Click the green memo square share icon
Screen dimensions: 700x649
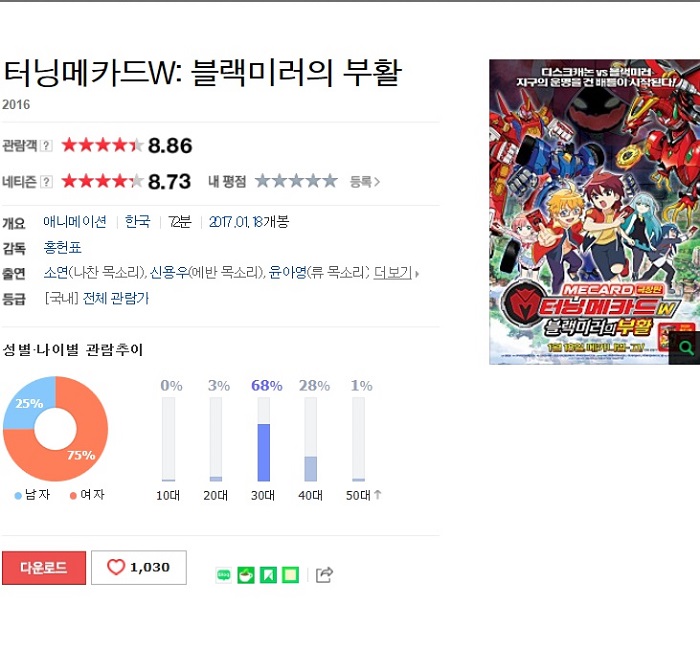click(x=290, y=575)
